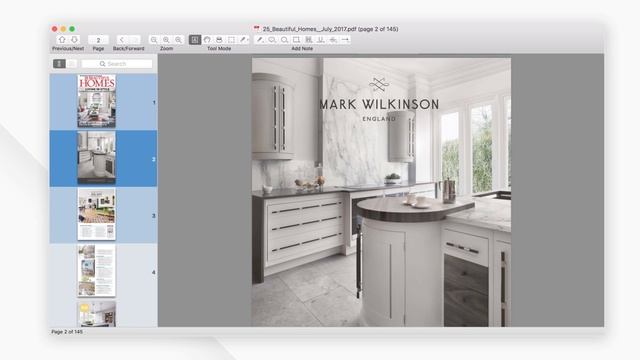640x360 pixels.
Task: Add an underline note
Action: (321, 40)
